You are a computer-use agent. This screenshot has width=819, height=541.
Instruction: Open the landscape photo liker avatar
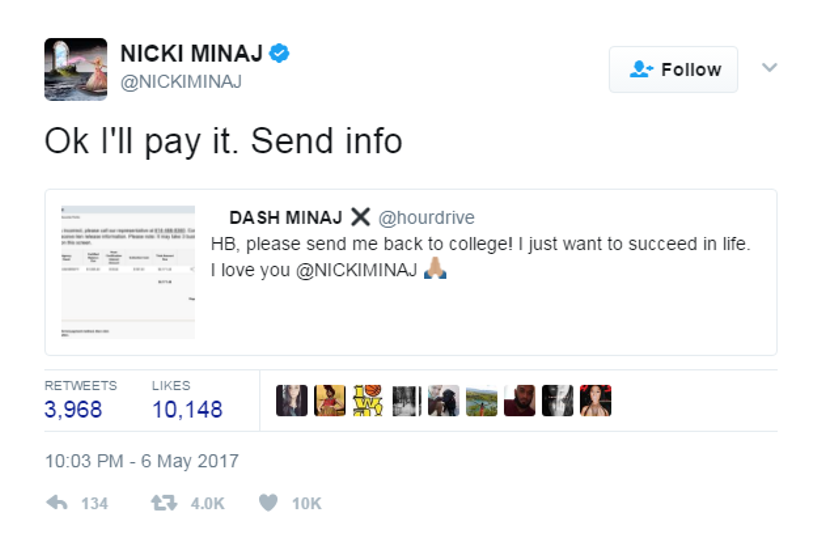482,401
